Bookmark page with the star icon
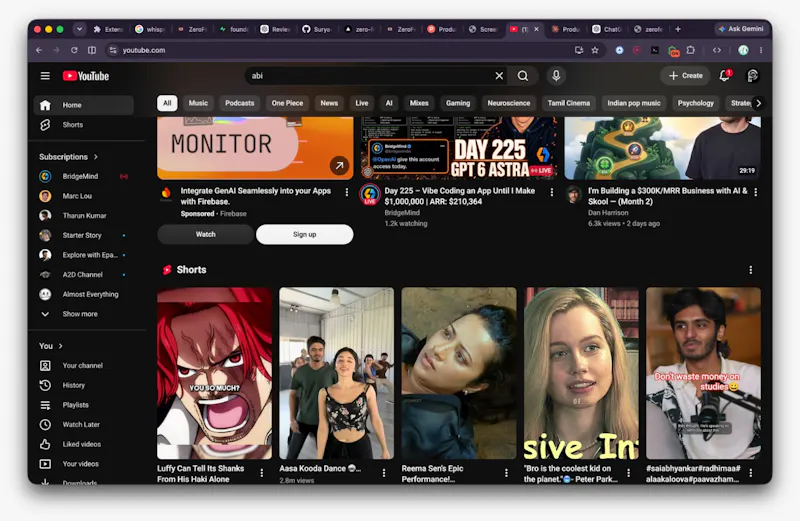This screenshot has height=521, width=800. [595, 50]
